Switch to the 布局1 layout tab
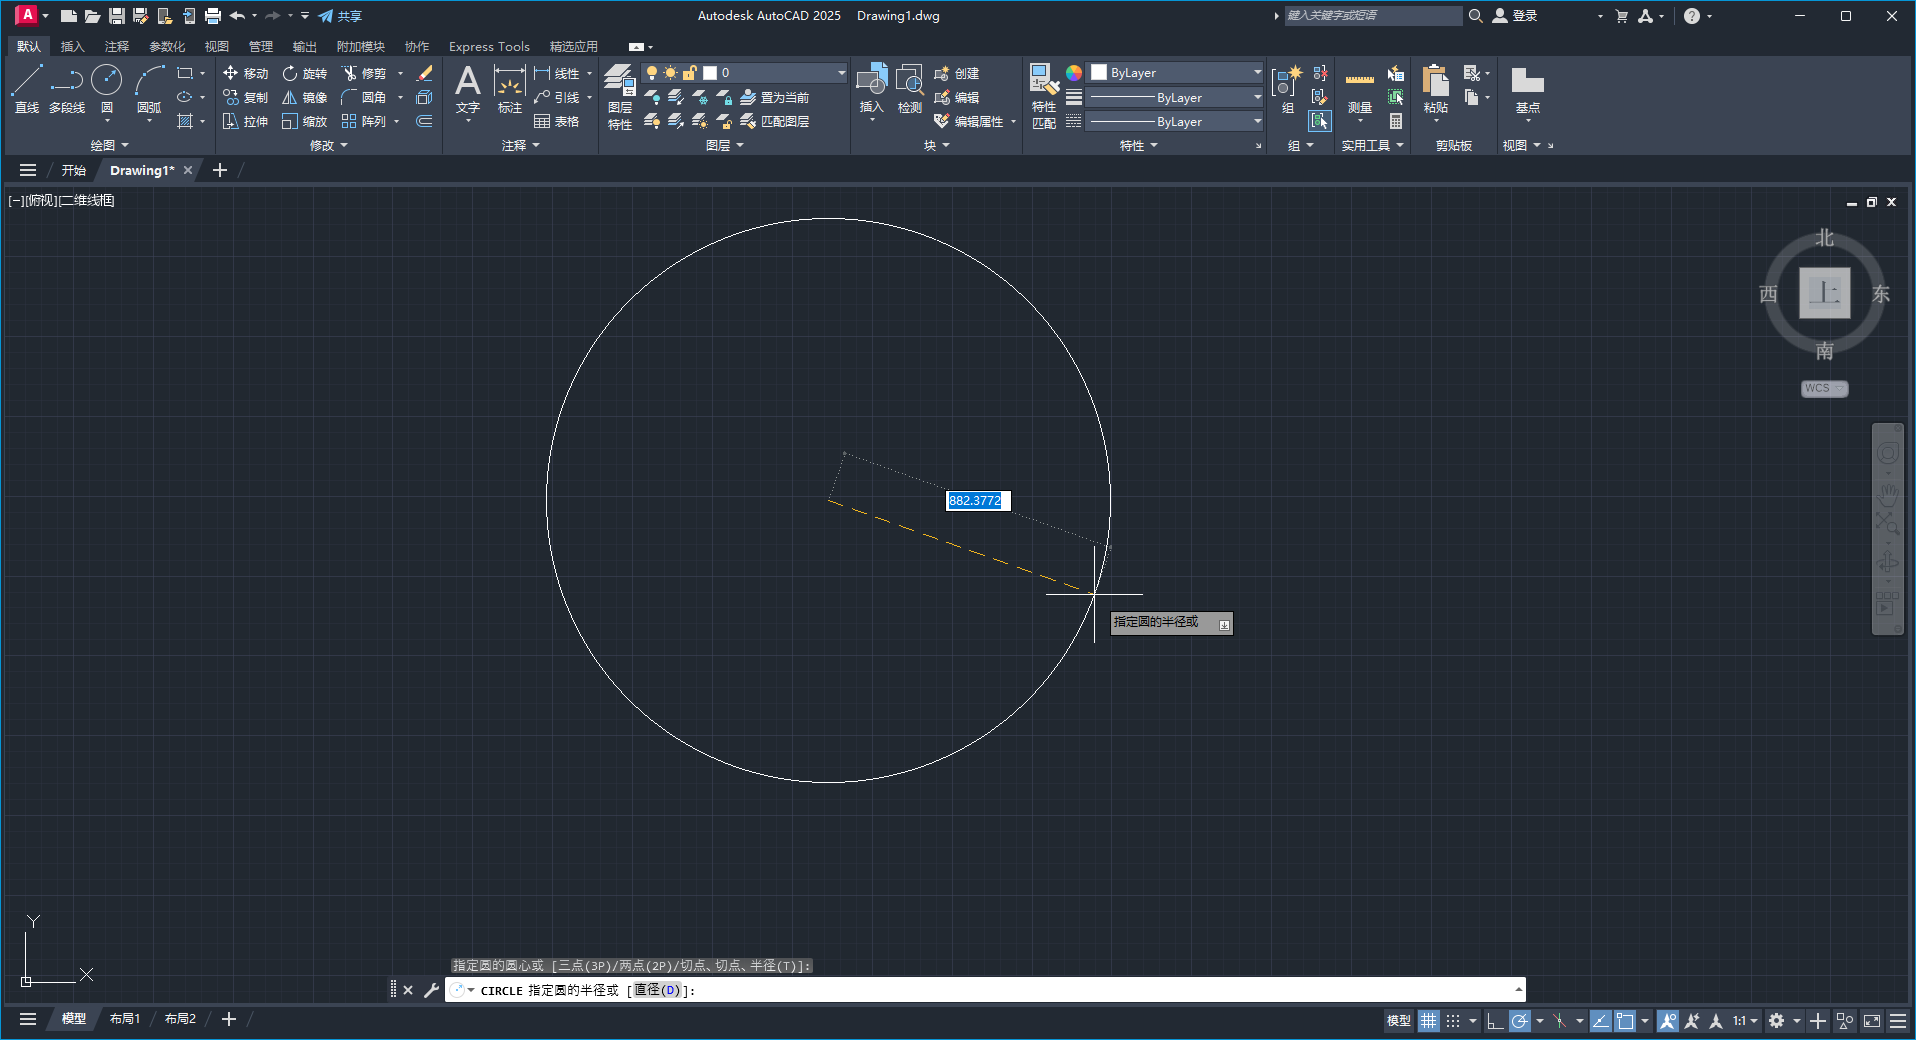 click(124, 1019)
